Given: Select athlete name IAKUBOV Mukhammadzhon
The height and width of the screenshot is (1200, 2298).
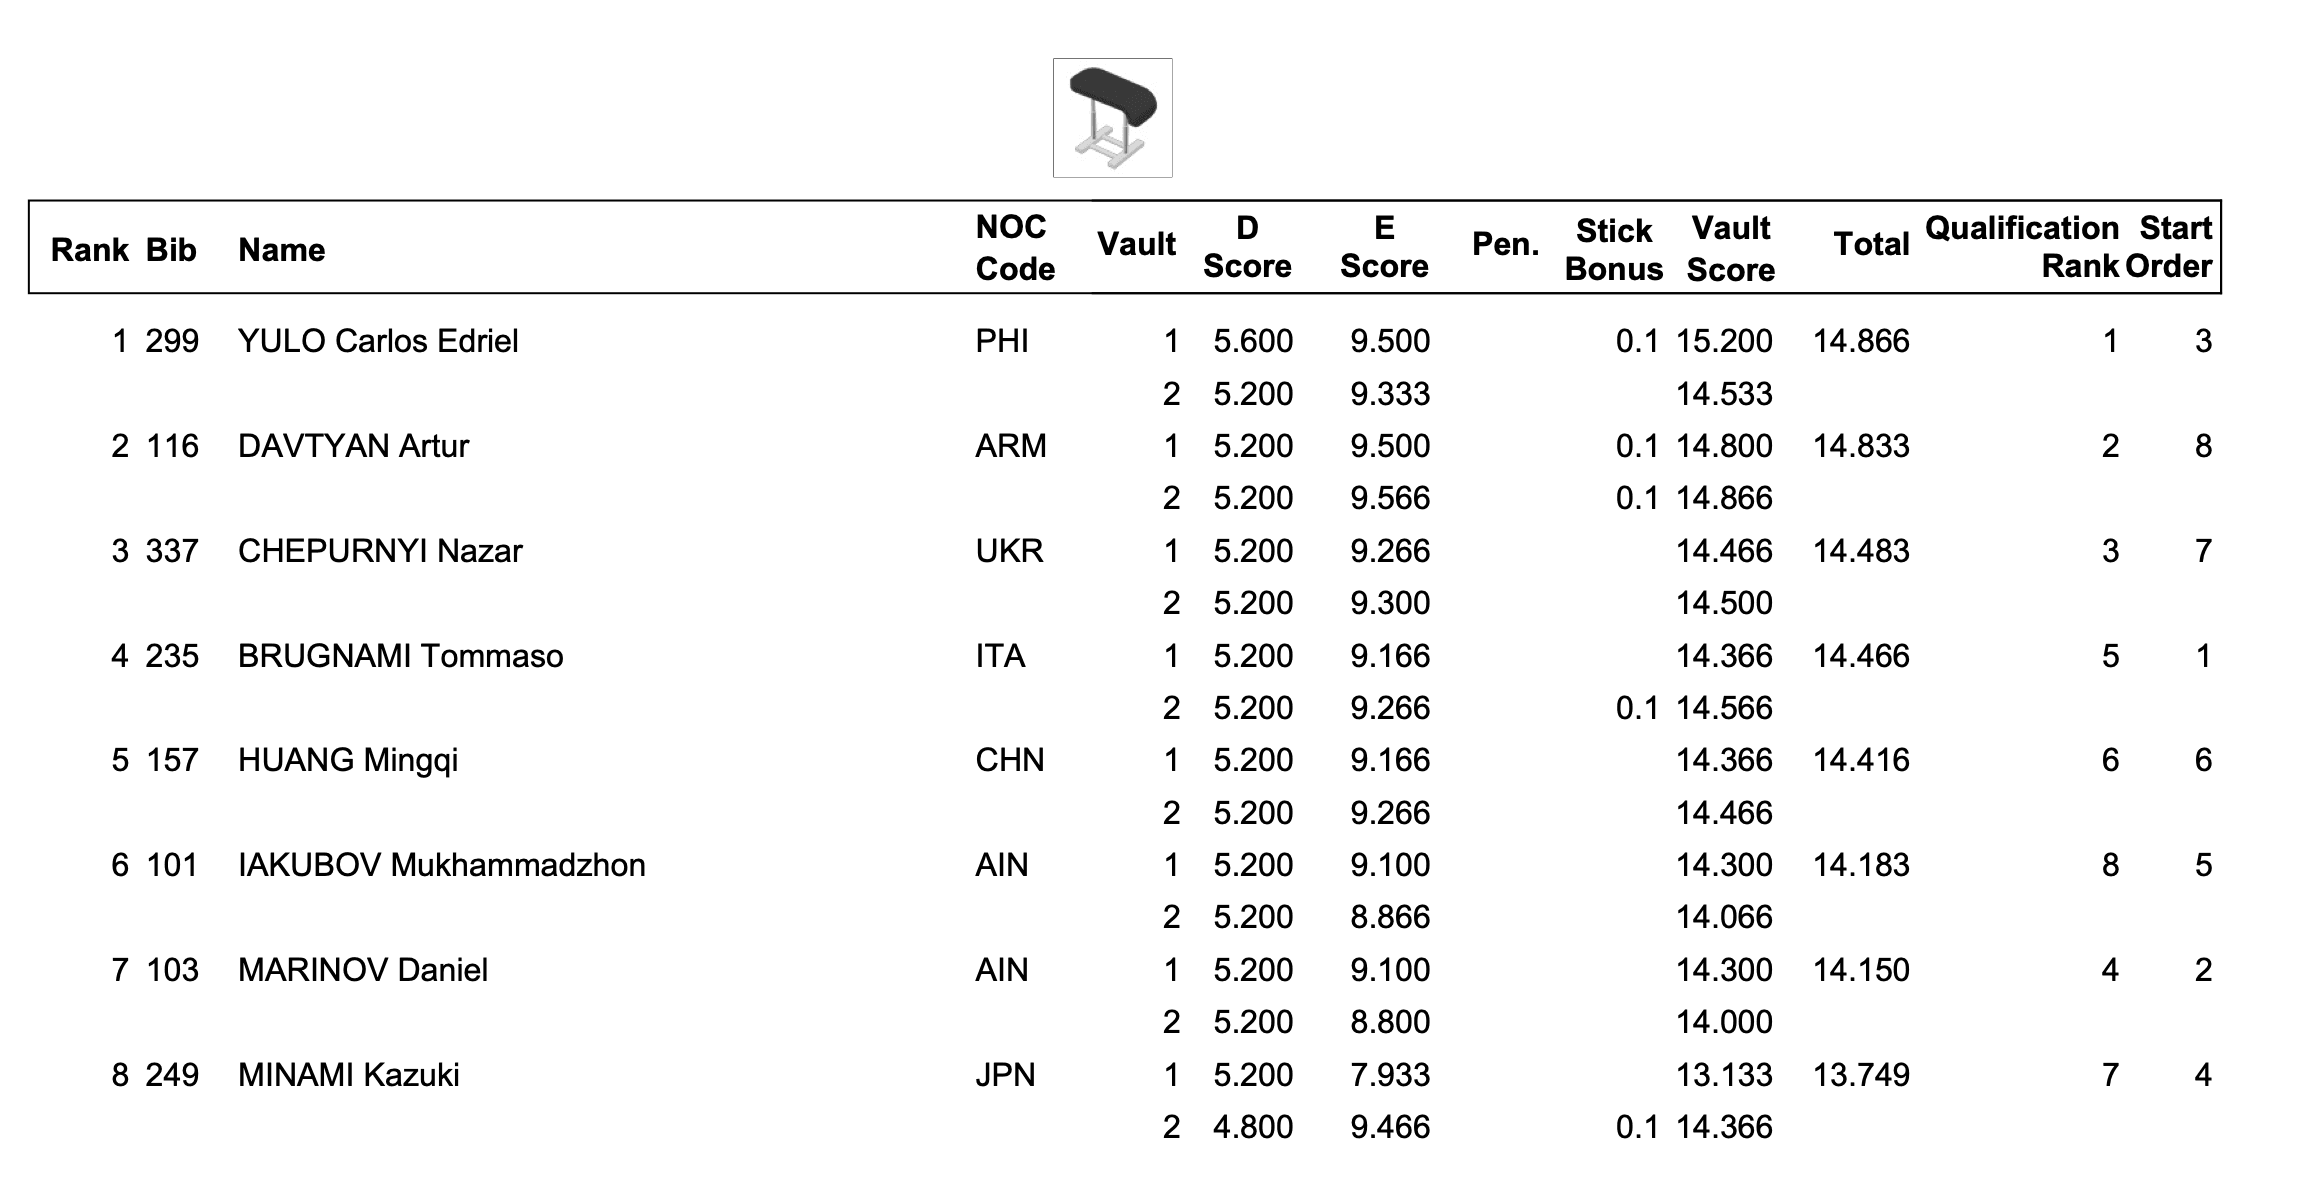Looking at the screenshot, I should point(441,865).
